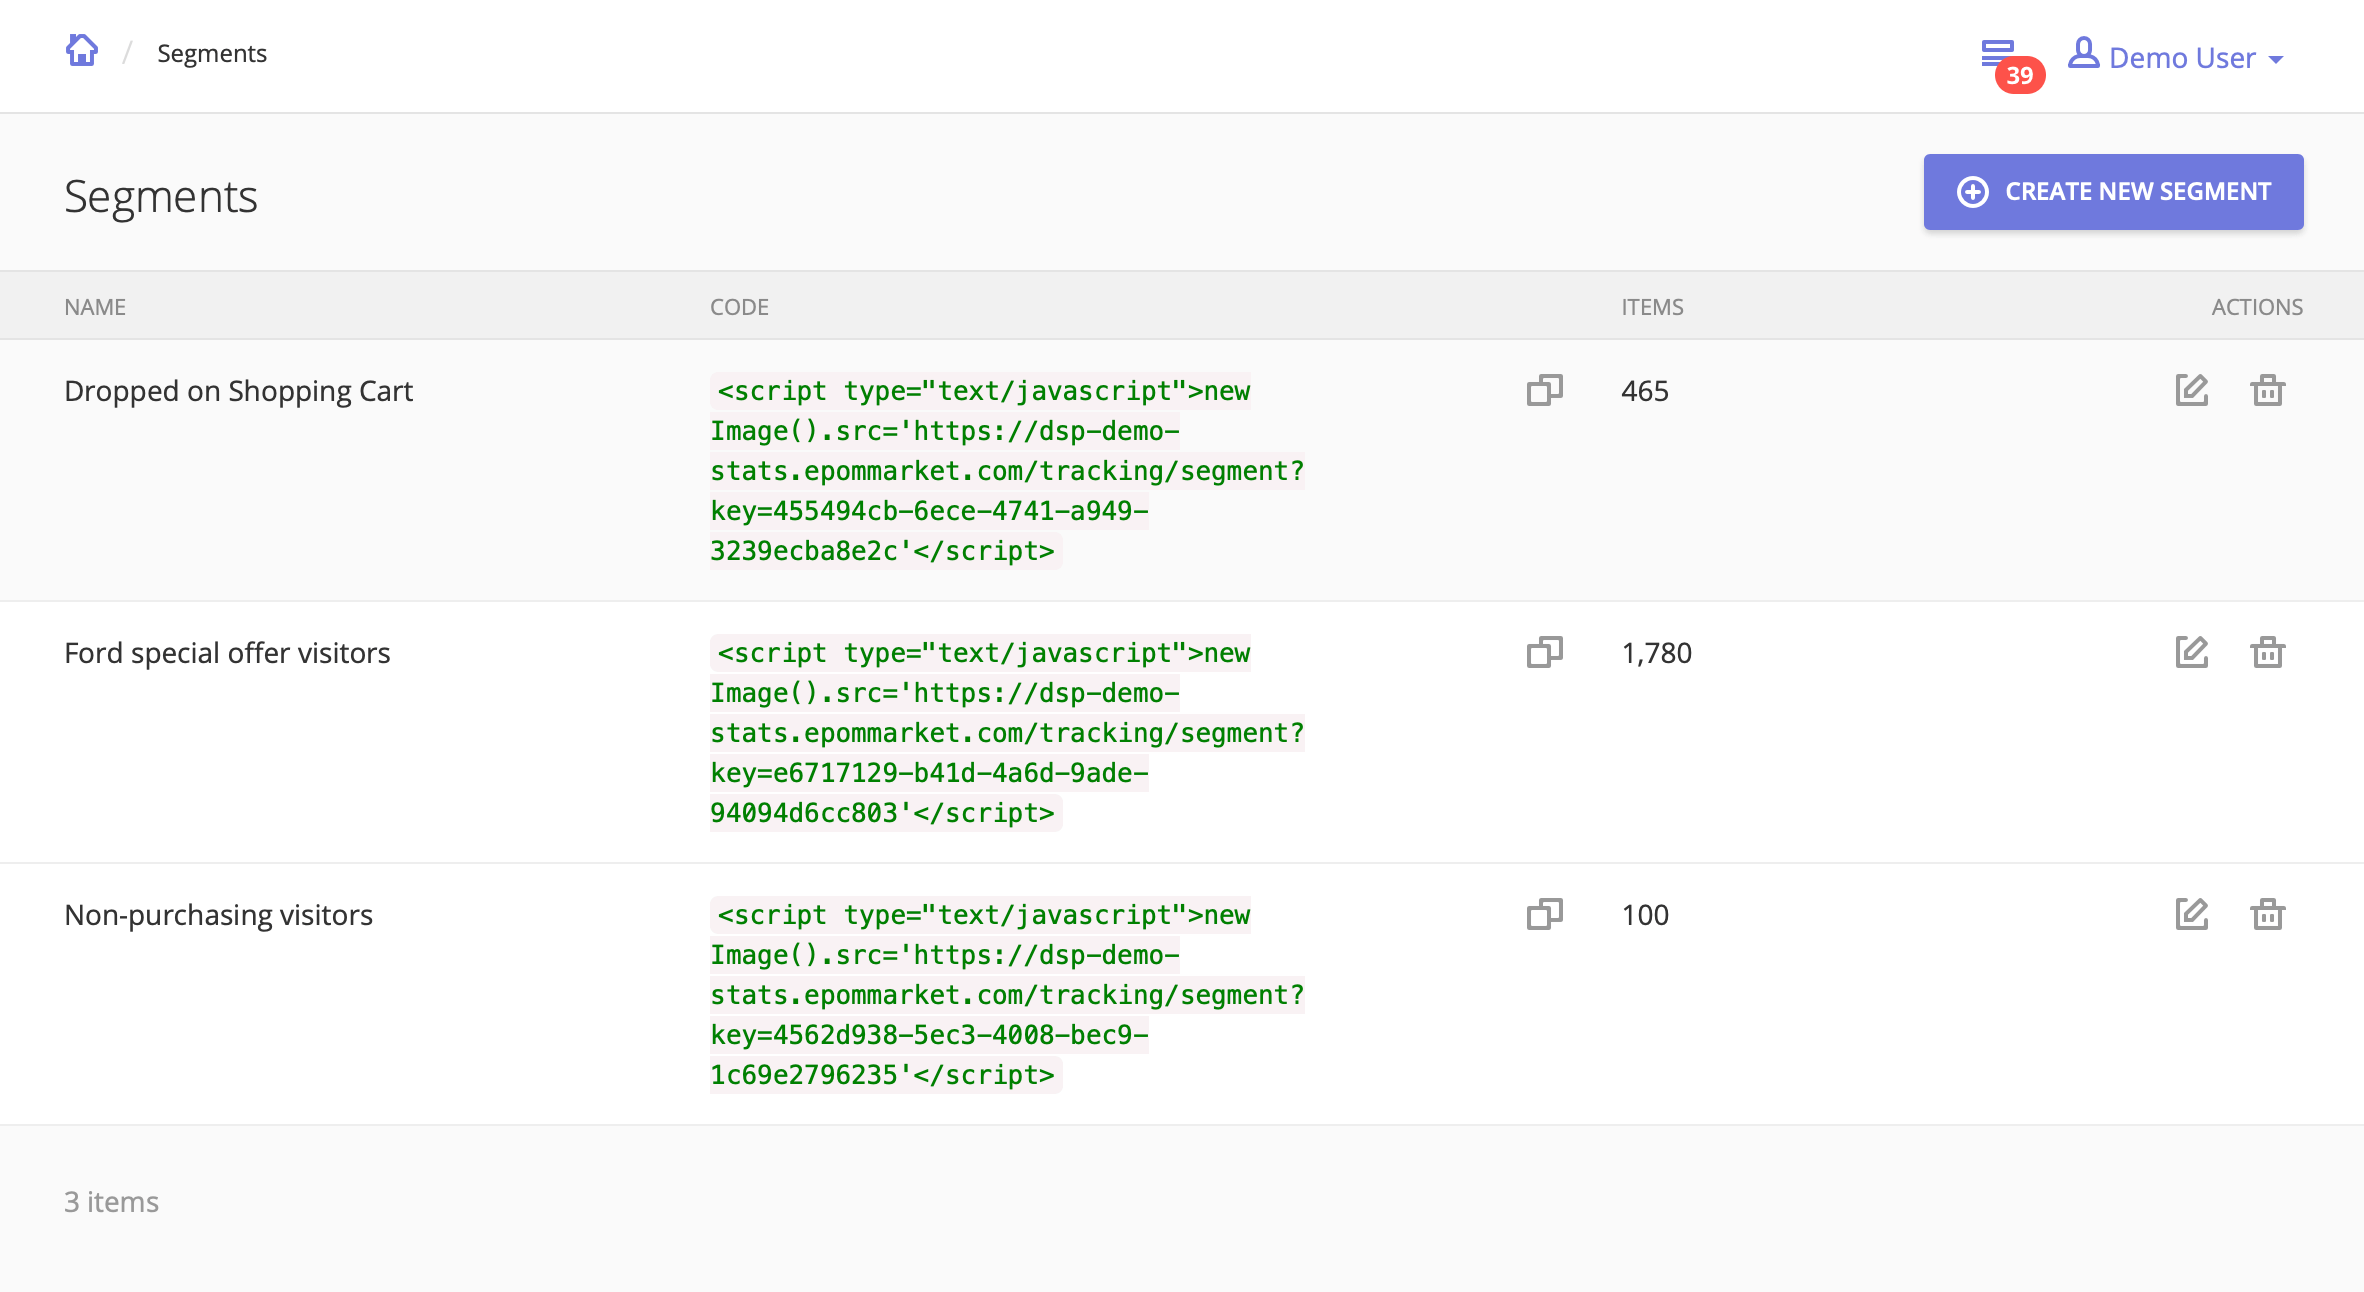The width and height of the screenshot is (2364, 1292).
Task: Go to the home page icon
Action: pyautogui.click(x=82, y=51)
